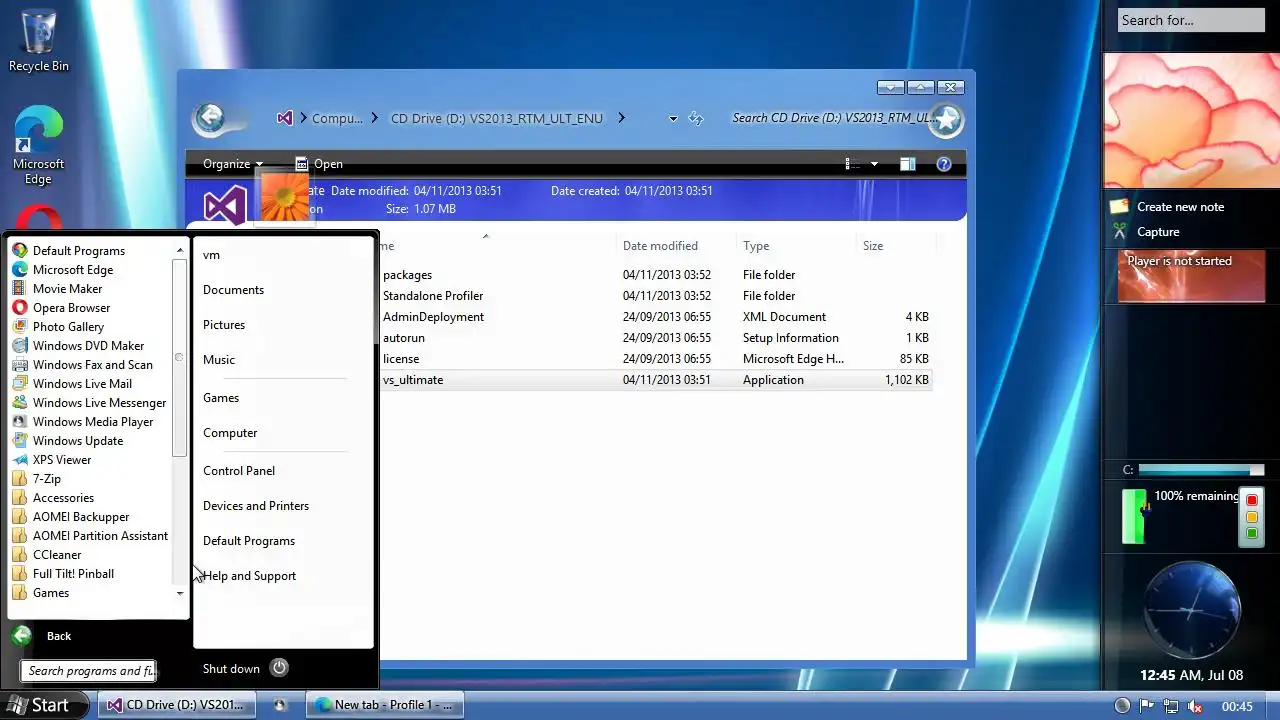Image resolution: width=1280 pixels, height=720 pixels.
Task: Click the Visual Studio icon in address bar
Action: click(284, 118)
